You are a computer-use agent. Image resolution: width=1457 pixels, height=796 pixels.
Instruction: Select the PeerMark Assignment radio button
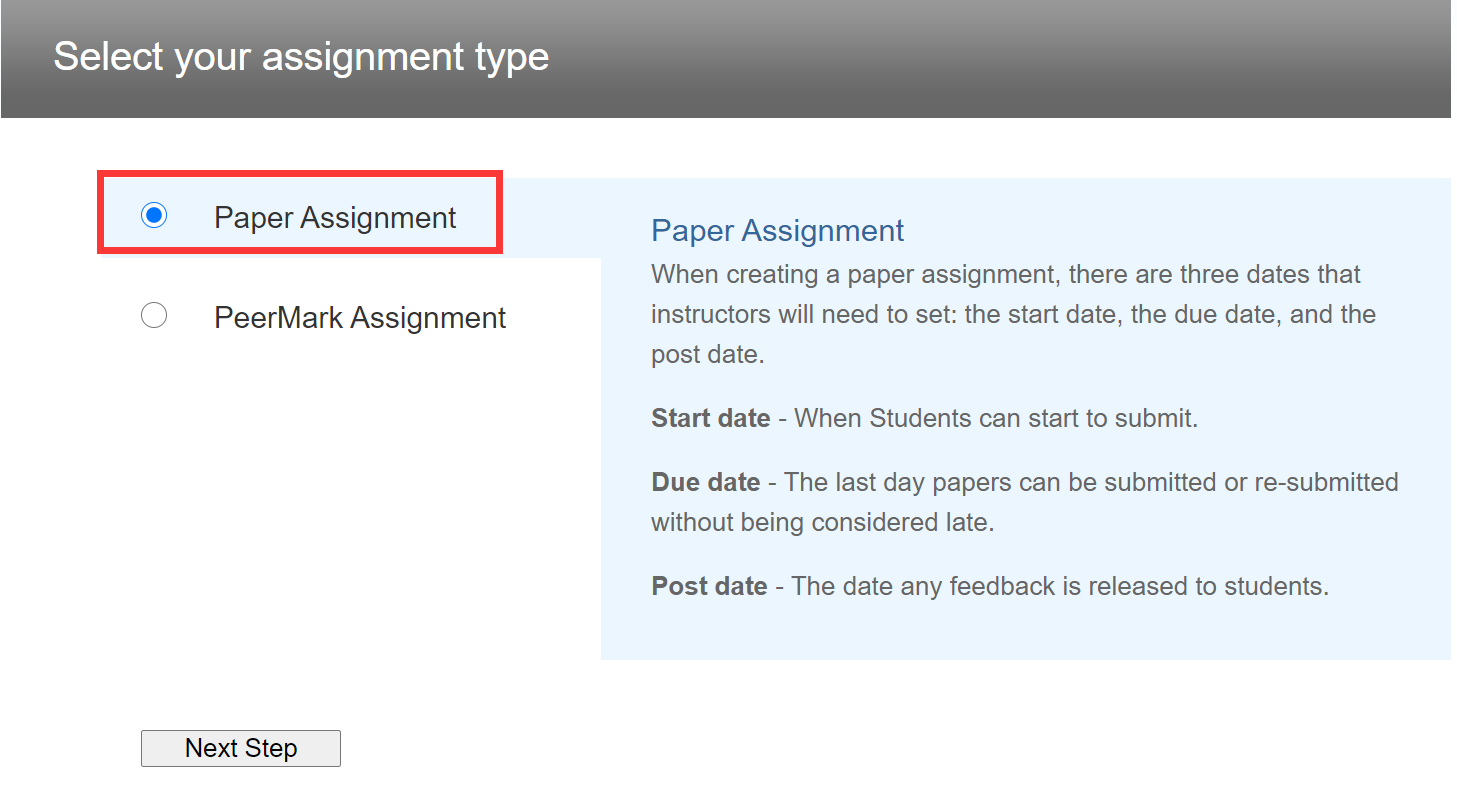pos(154,316)
